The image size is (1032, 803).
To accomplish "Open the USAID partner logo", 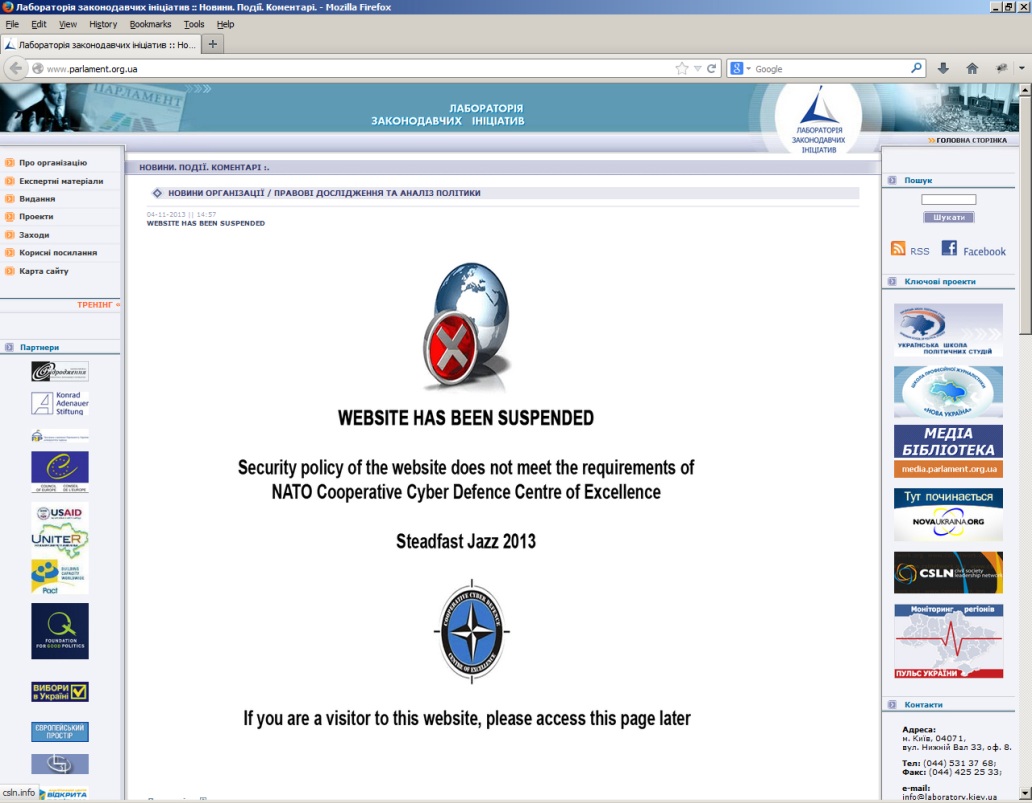I will click(59, 513).
